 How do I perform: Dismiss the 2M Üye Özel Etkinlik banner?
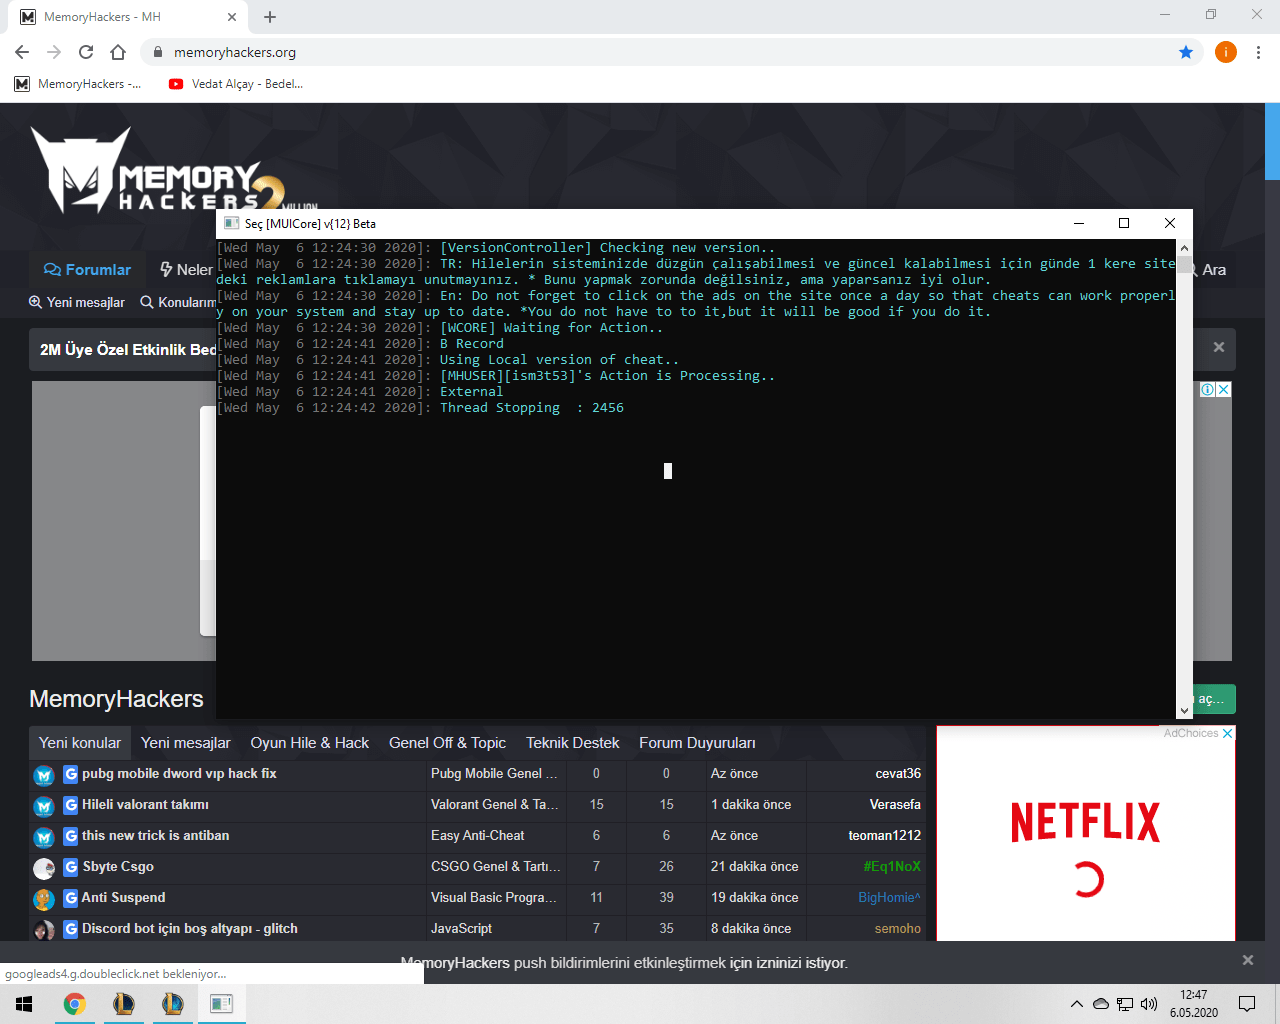[x=1218, y=347]
